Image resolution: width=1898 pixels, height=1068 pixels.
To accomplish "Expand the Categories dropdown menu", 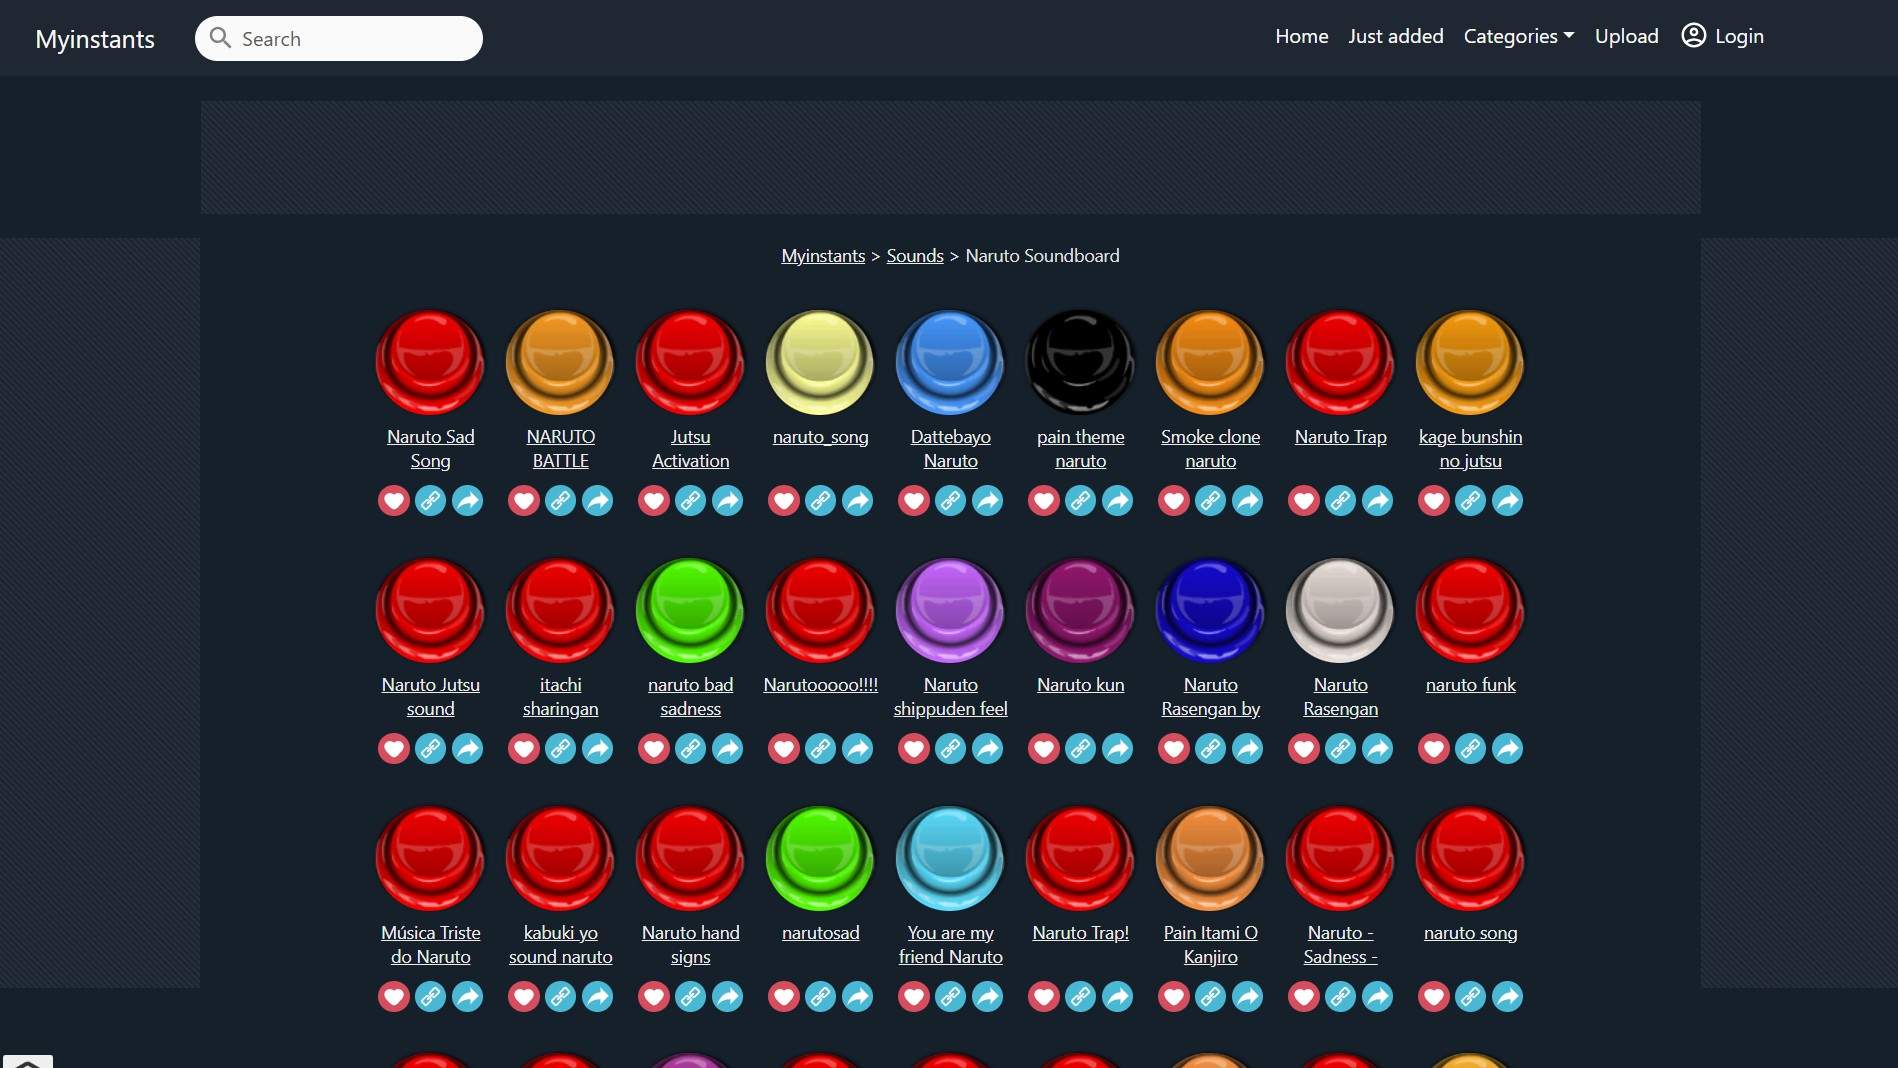I will [x=1518, y=36].
